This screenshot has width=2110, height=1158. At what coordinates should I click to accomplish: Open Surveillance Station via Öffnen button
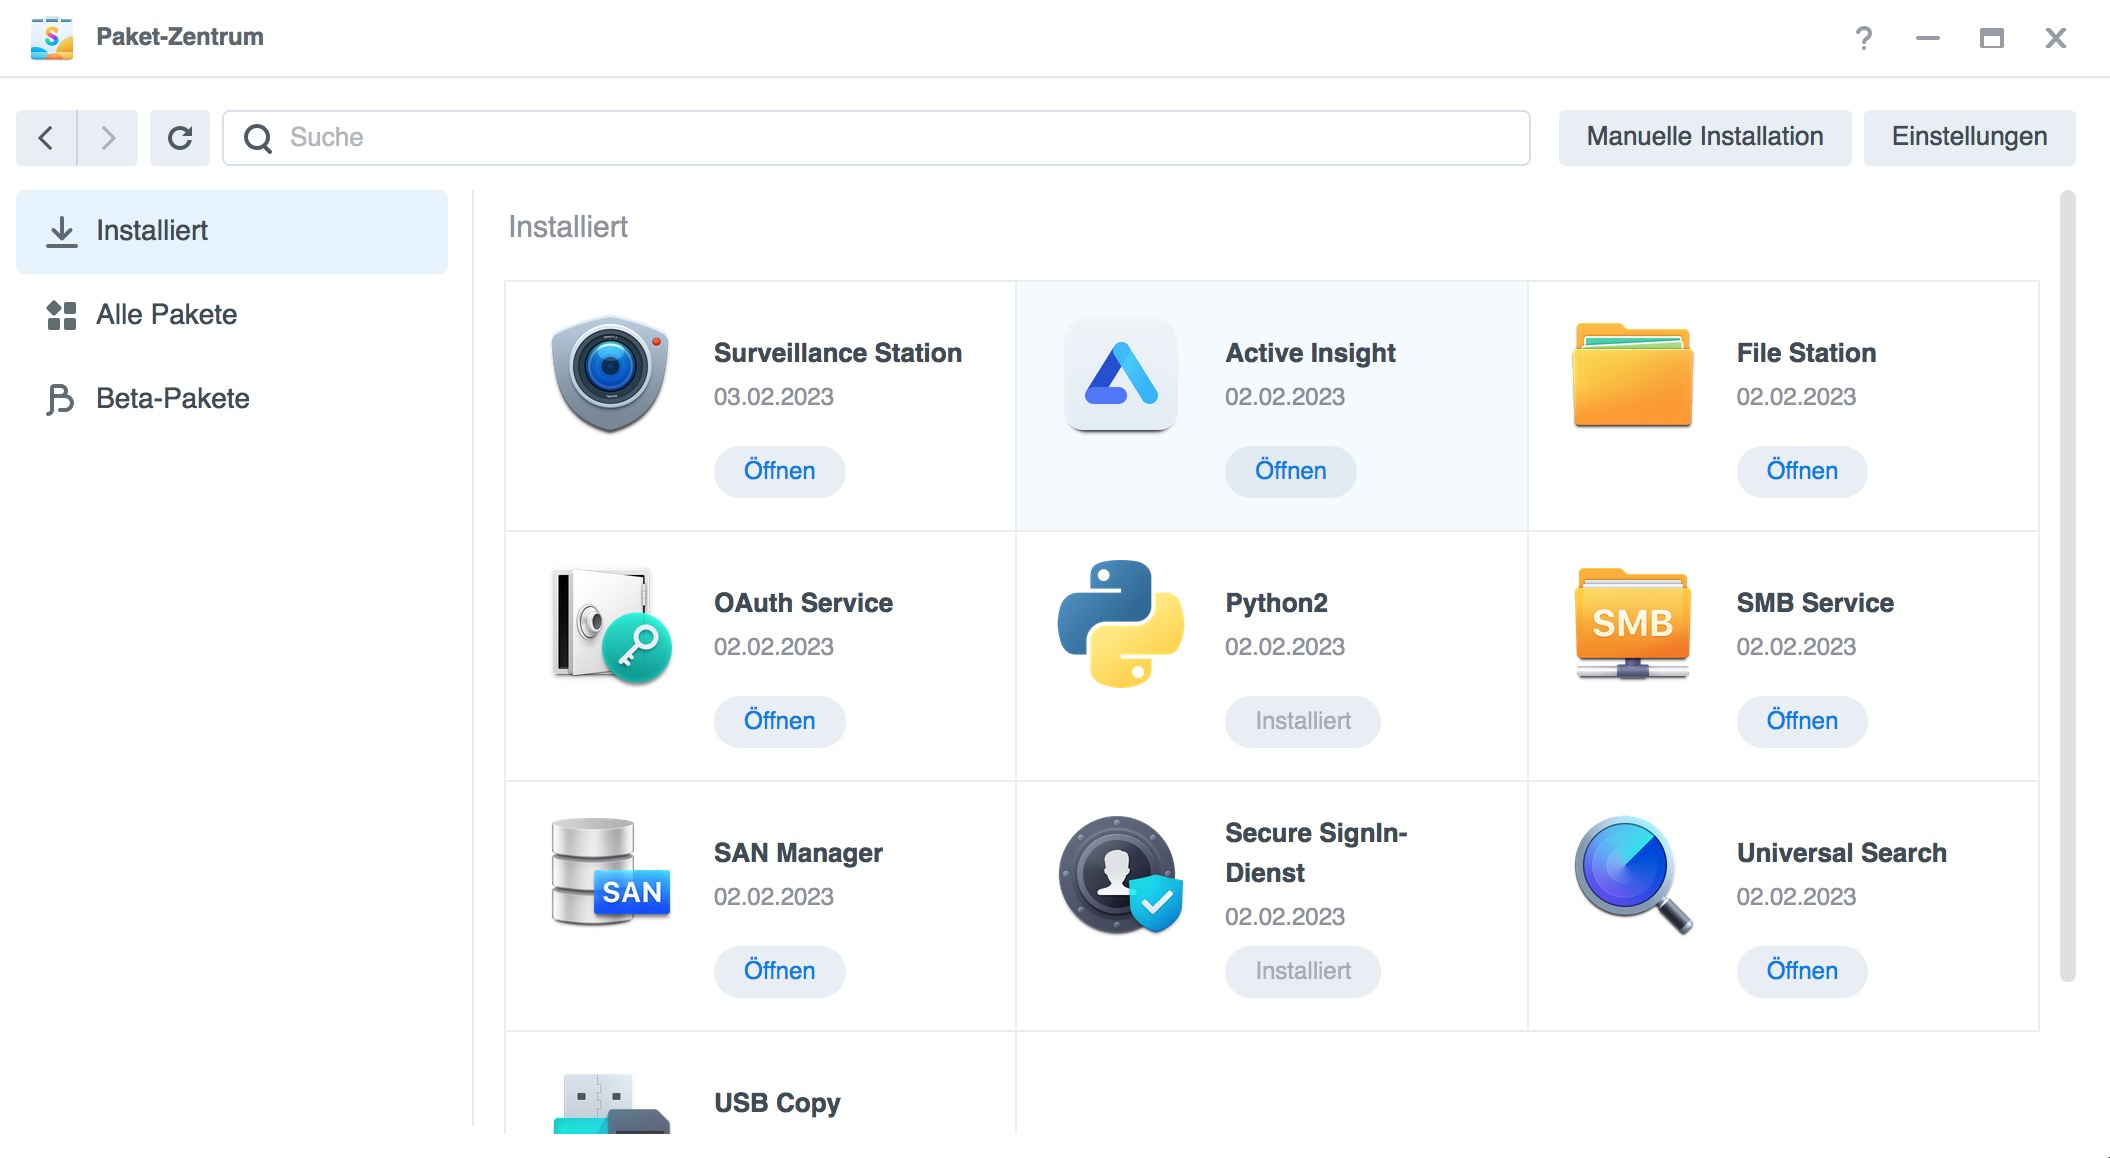tap(779, 471)
